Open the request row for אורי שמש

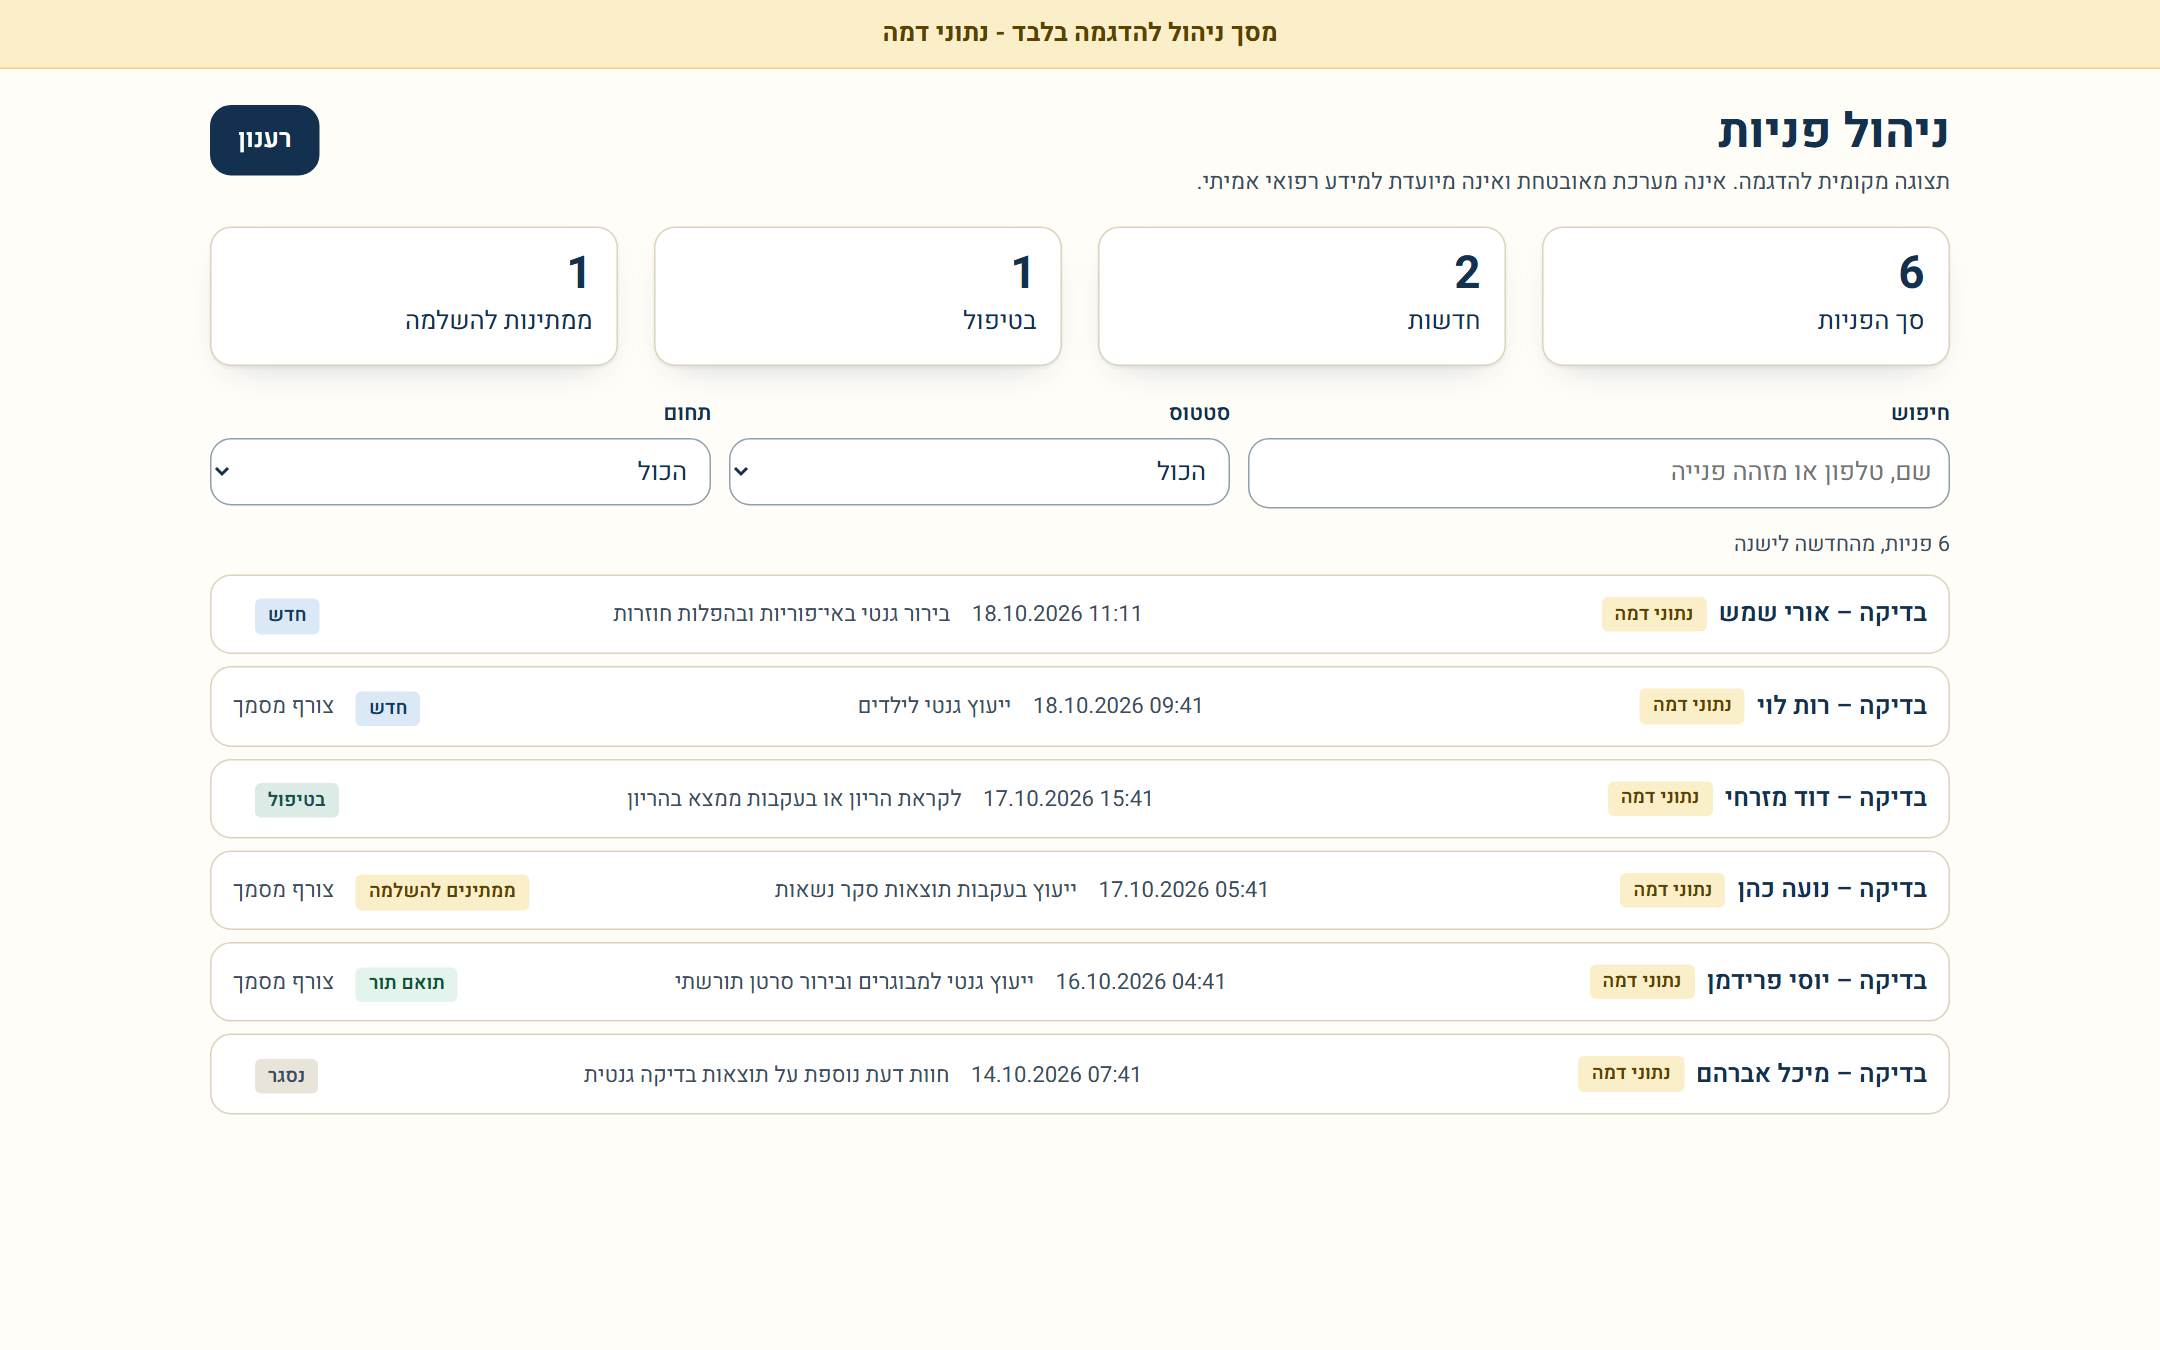pyautogui.click(x=1079, y=614)
